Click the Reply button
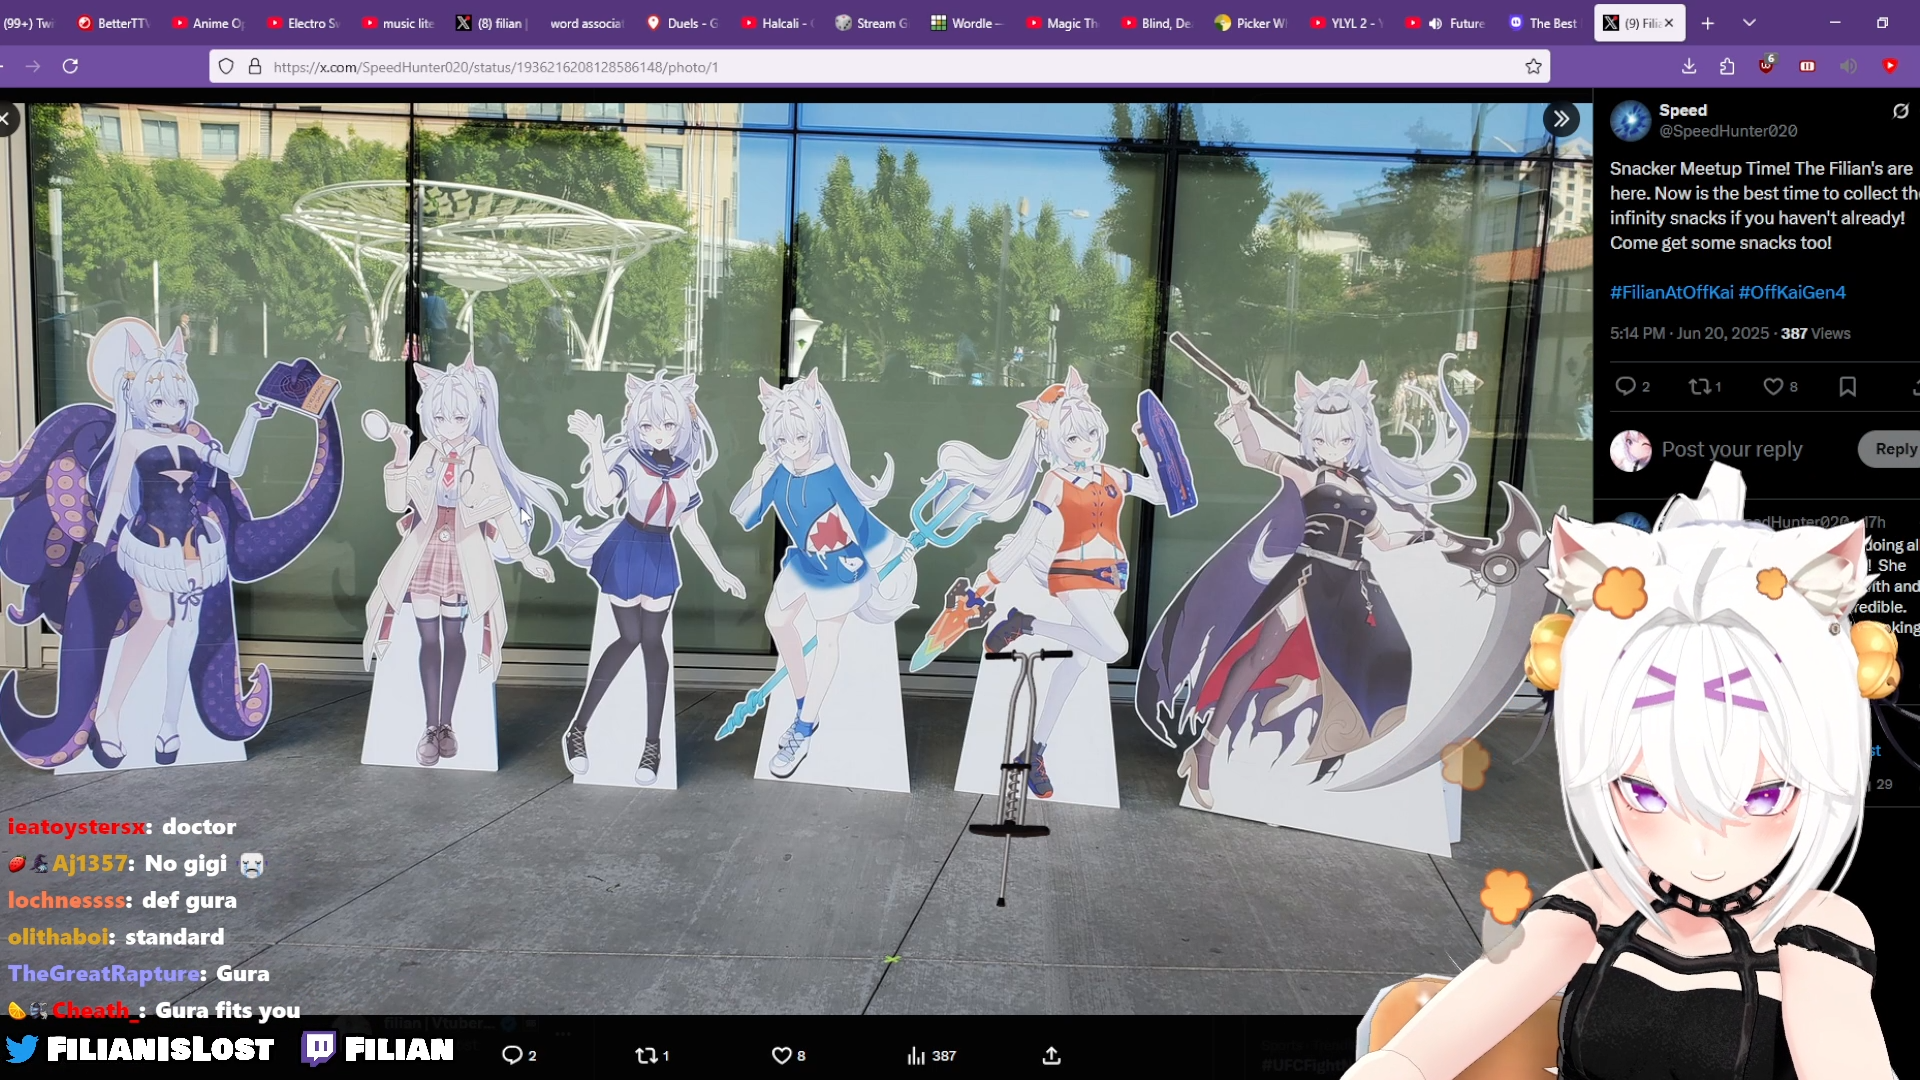Screen dimensions: 1920x1080 tap(1894, 449)
